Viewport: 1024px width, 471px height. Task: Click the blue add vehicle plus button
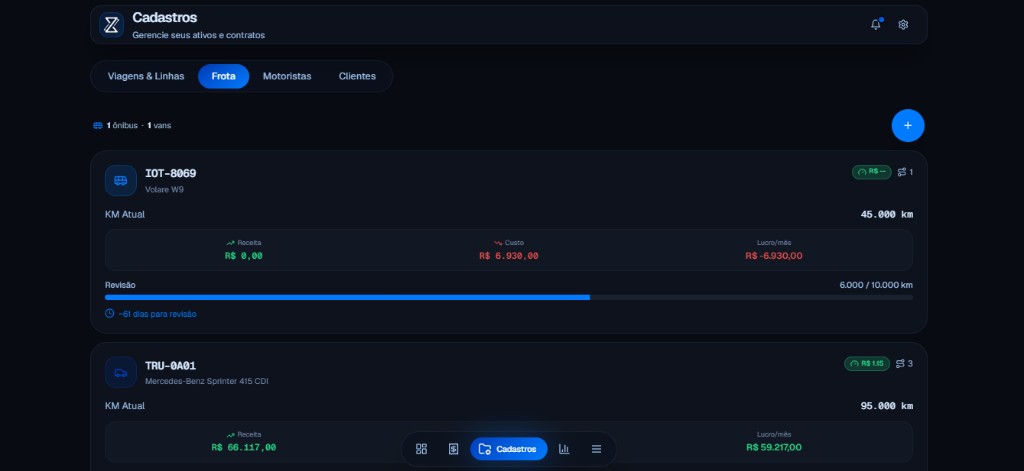pyautogui.click(x=908, y=125)
